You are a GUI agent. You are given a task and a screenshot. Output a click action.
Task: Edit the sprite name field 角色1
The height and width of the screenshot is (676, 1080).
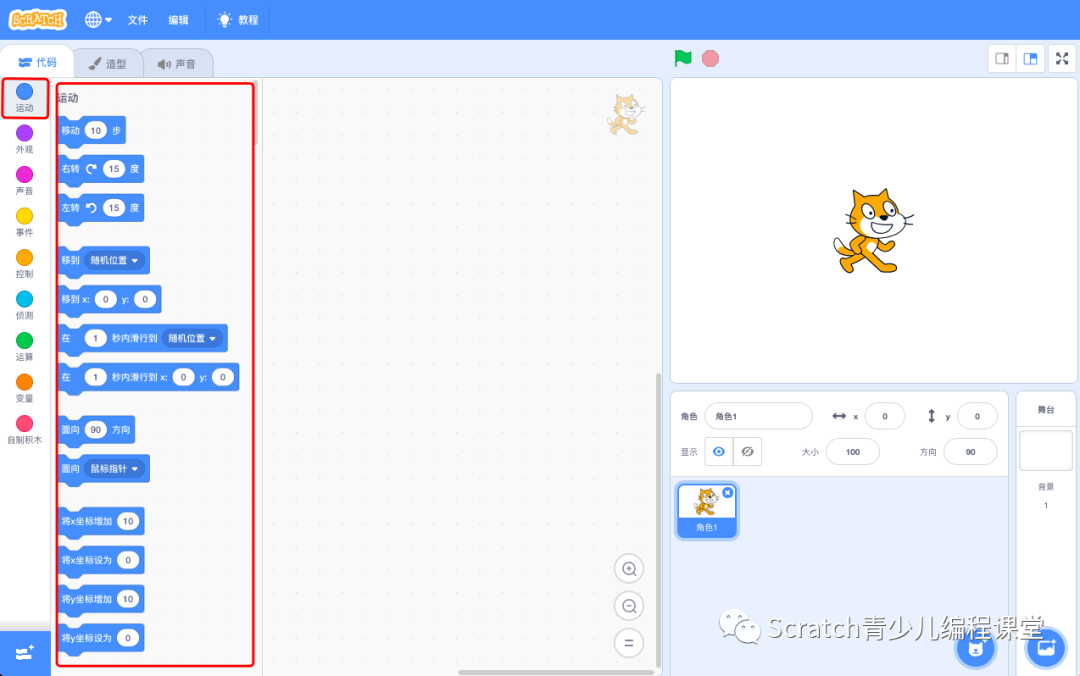tap(758, 416)
